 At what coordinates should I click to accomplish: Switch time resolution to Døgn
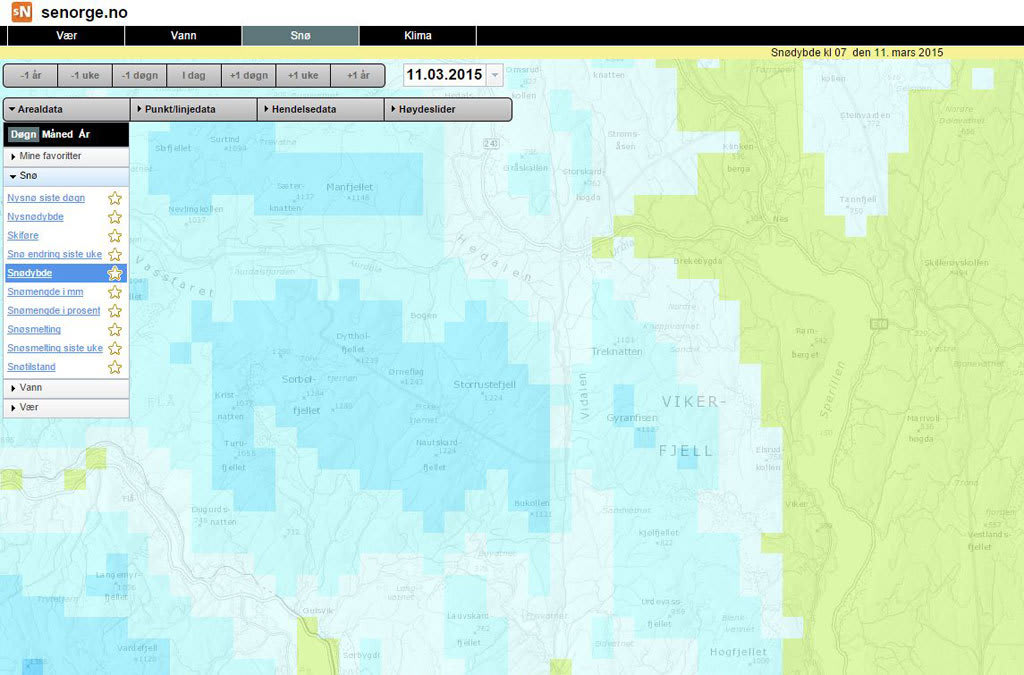24,134
